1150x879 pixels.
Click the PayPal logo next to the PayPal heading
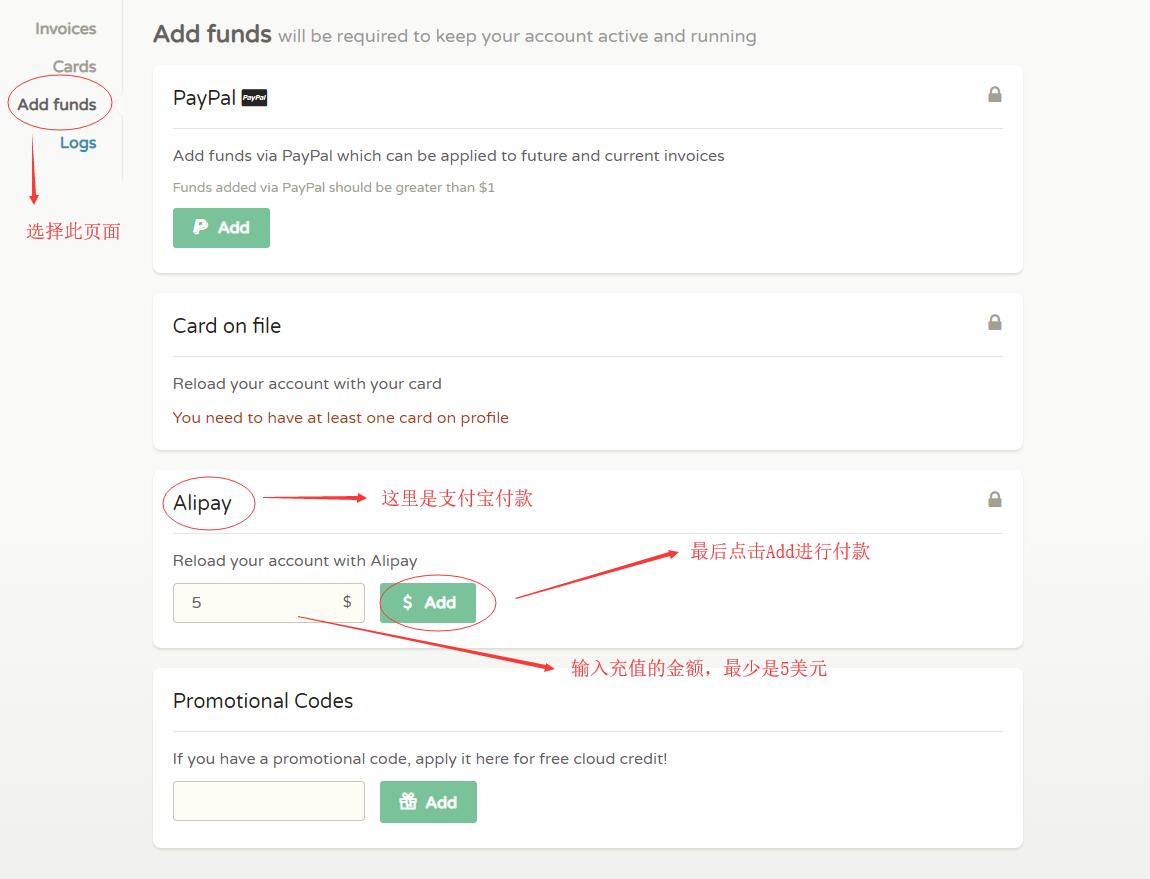coord(254,97)
